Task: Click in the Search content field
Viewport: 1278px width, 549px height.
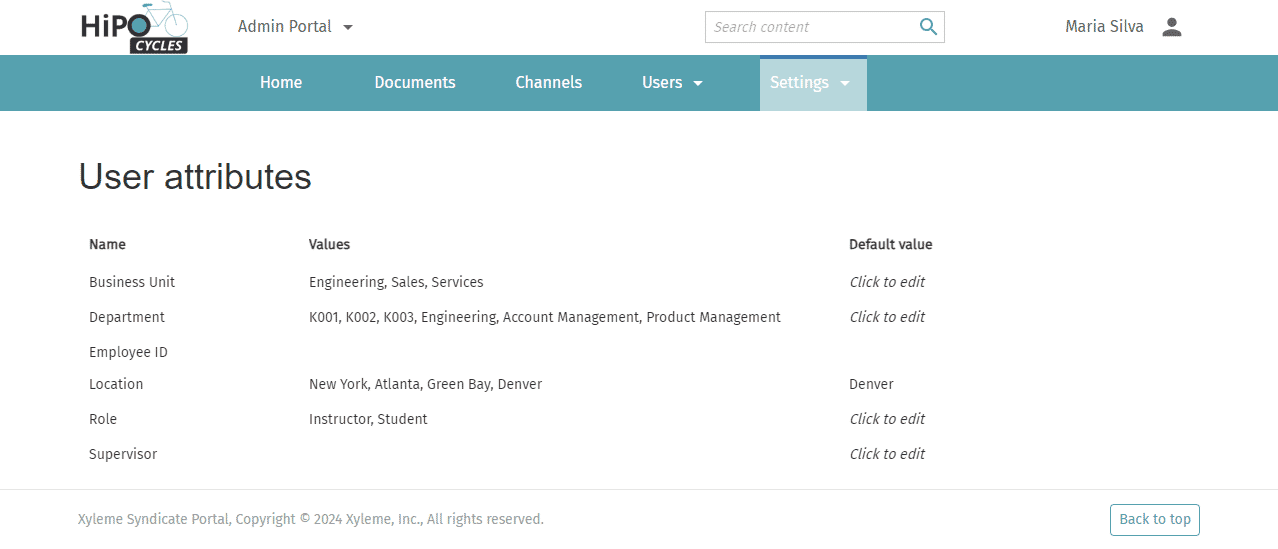Action: [810, 27]
